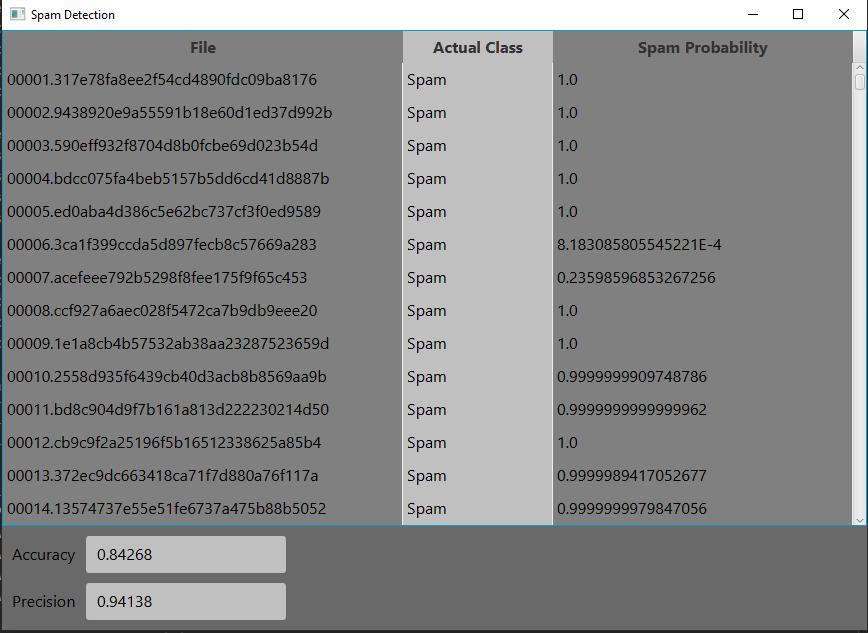Click the Precision field showing 0.94138
The image size is (868, 633).
coord(186,601)
